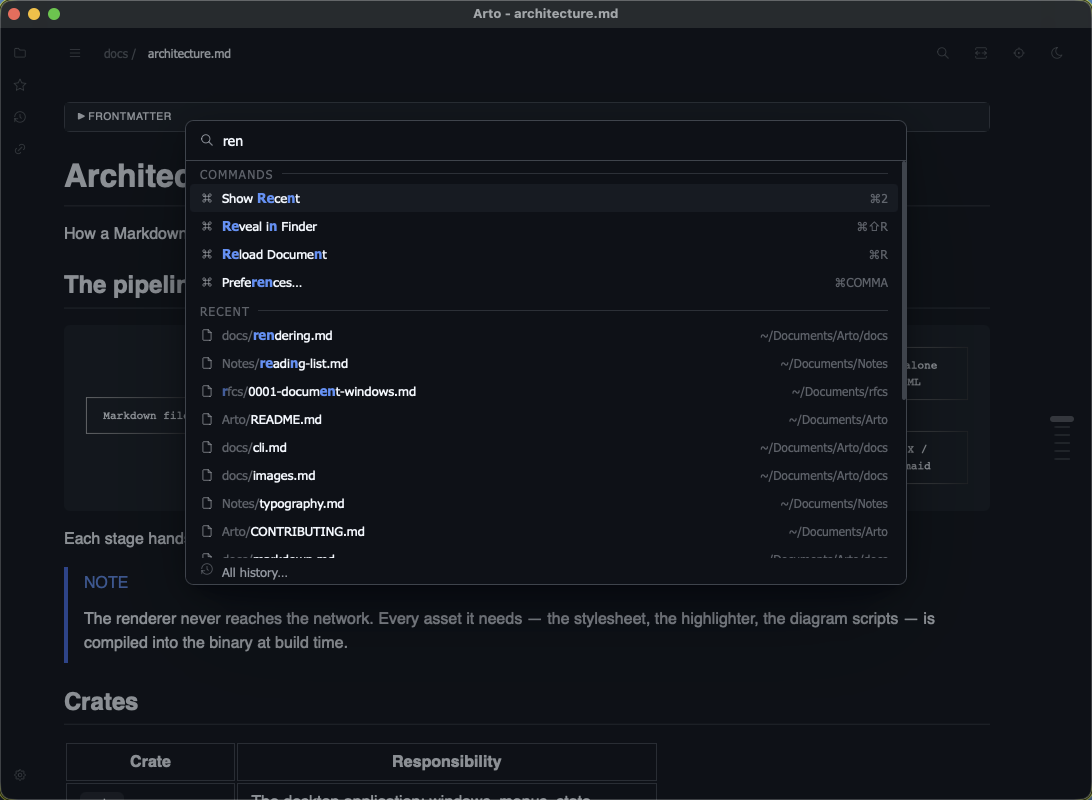
Task: Click the command icon beside Show Recent
Action: (207, 198)
